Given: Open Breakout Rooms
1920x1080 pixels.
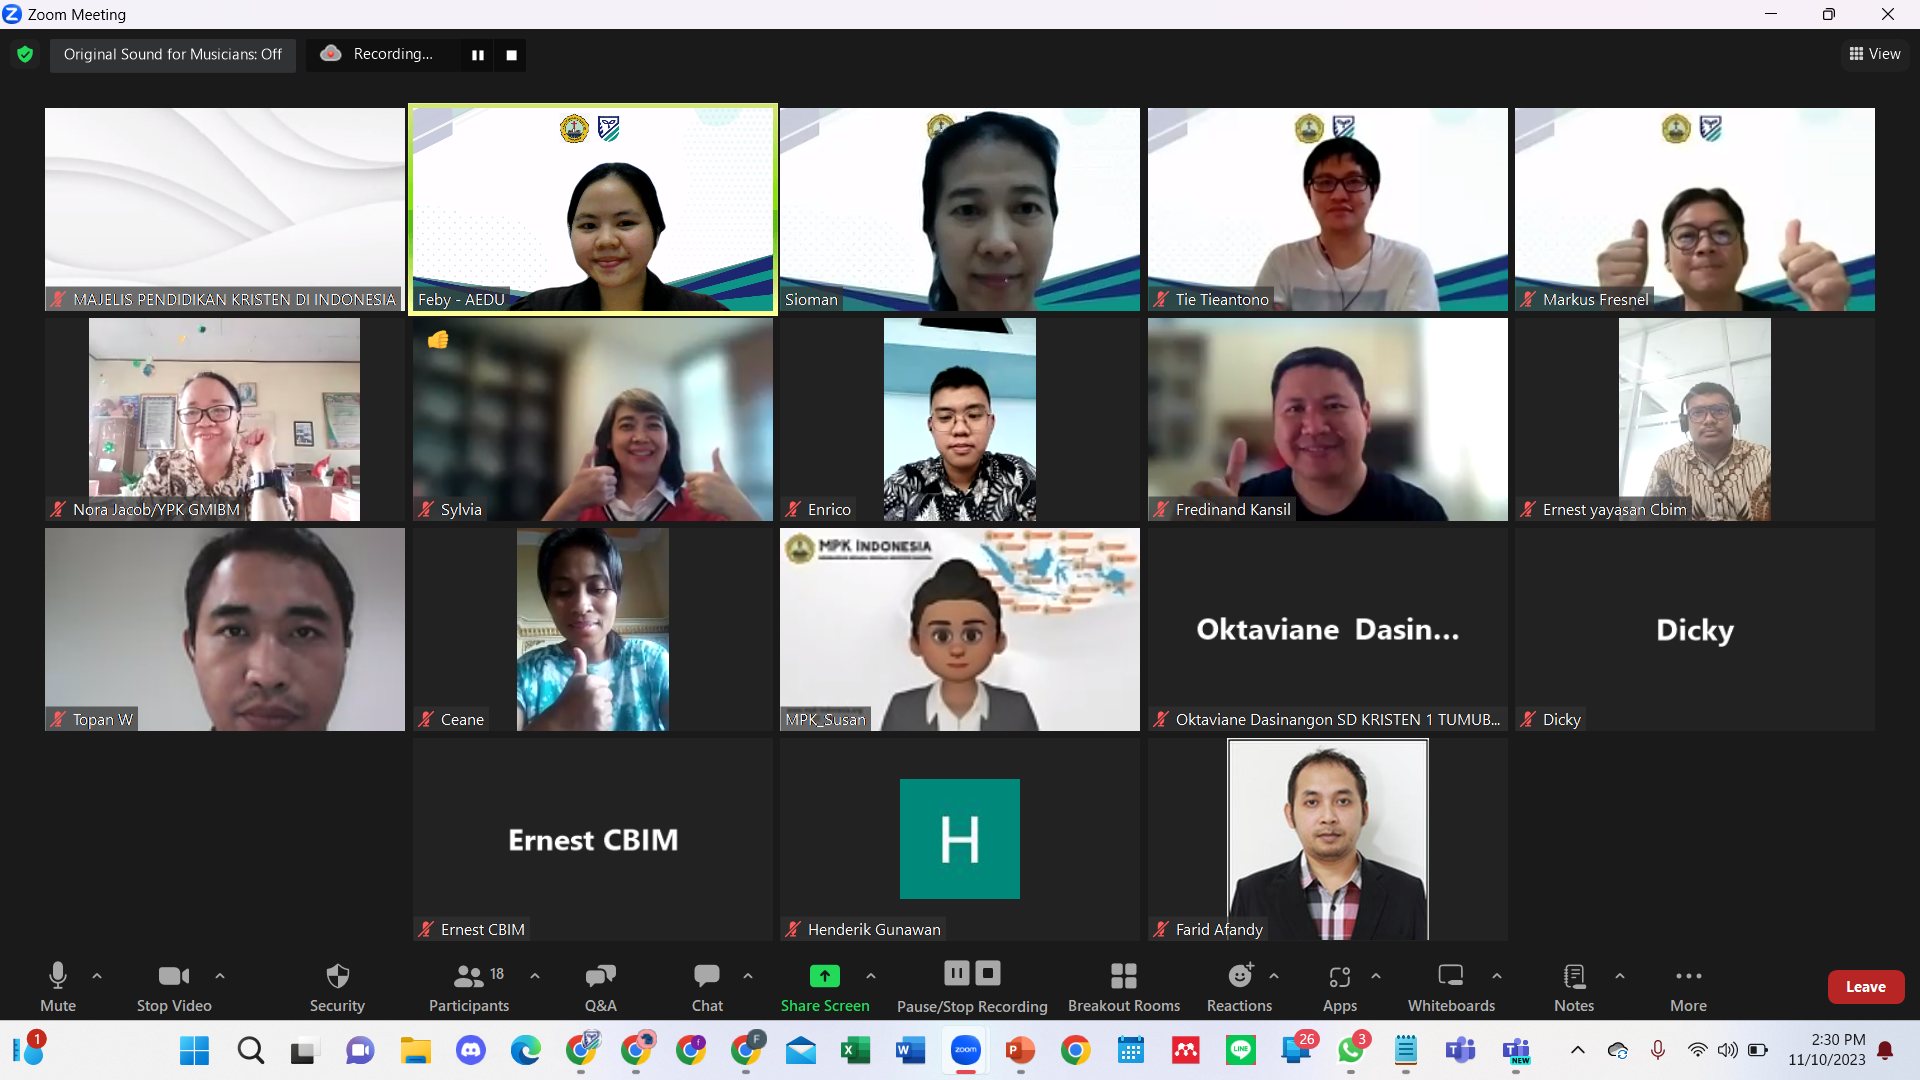Looking at the screenshot, I should (x=1123, y=986).
